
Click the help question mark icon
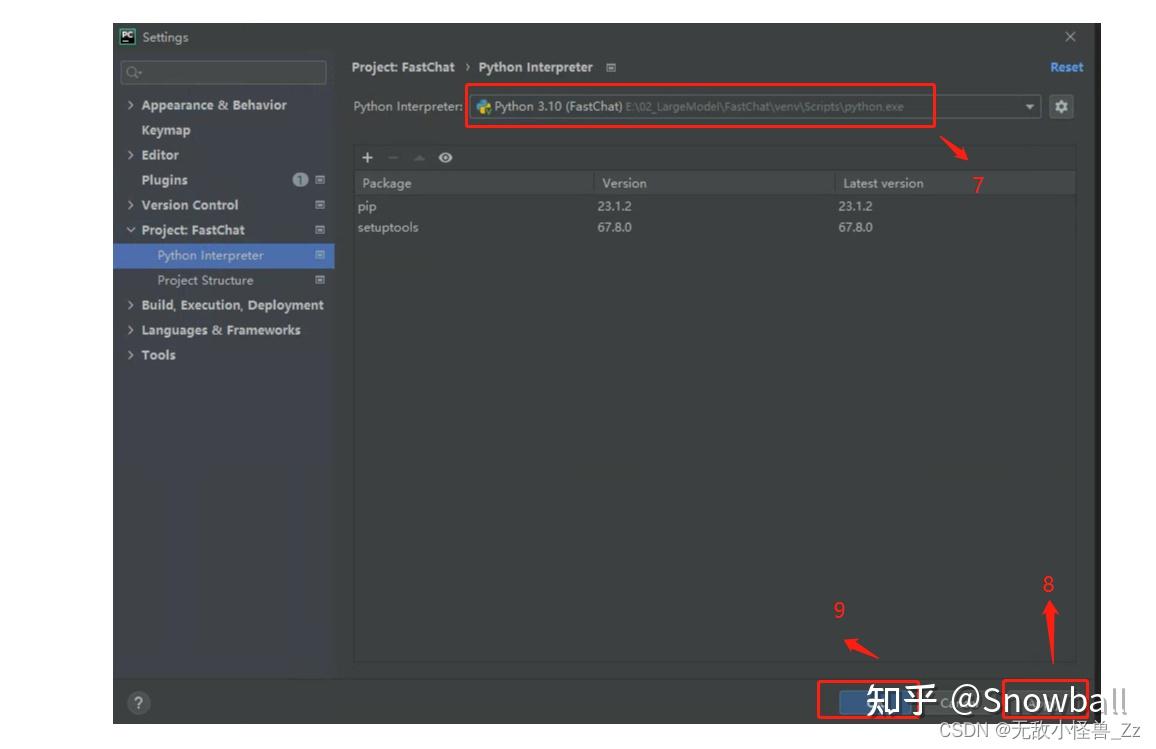137,703
